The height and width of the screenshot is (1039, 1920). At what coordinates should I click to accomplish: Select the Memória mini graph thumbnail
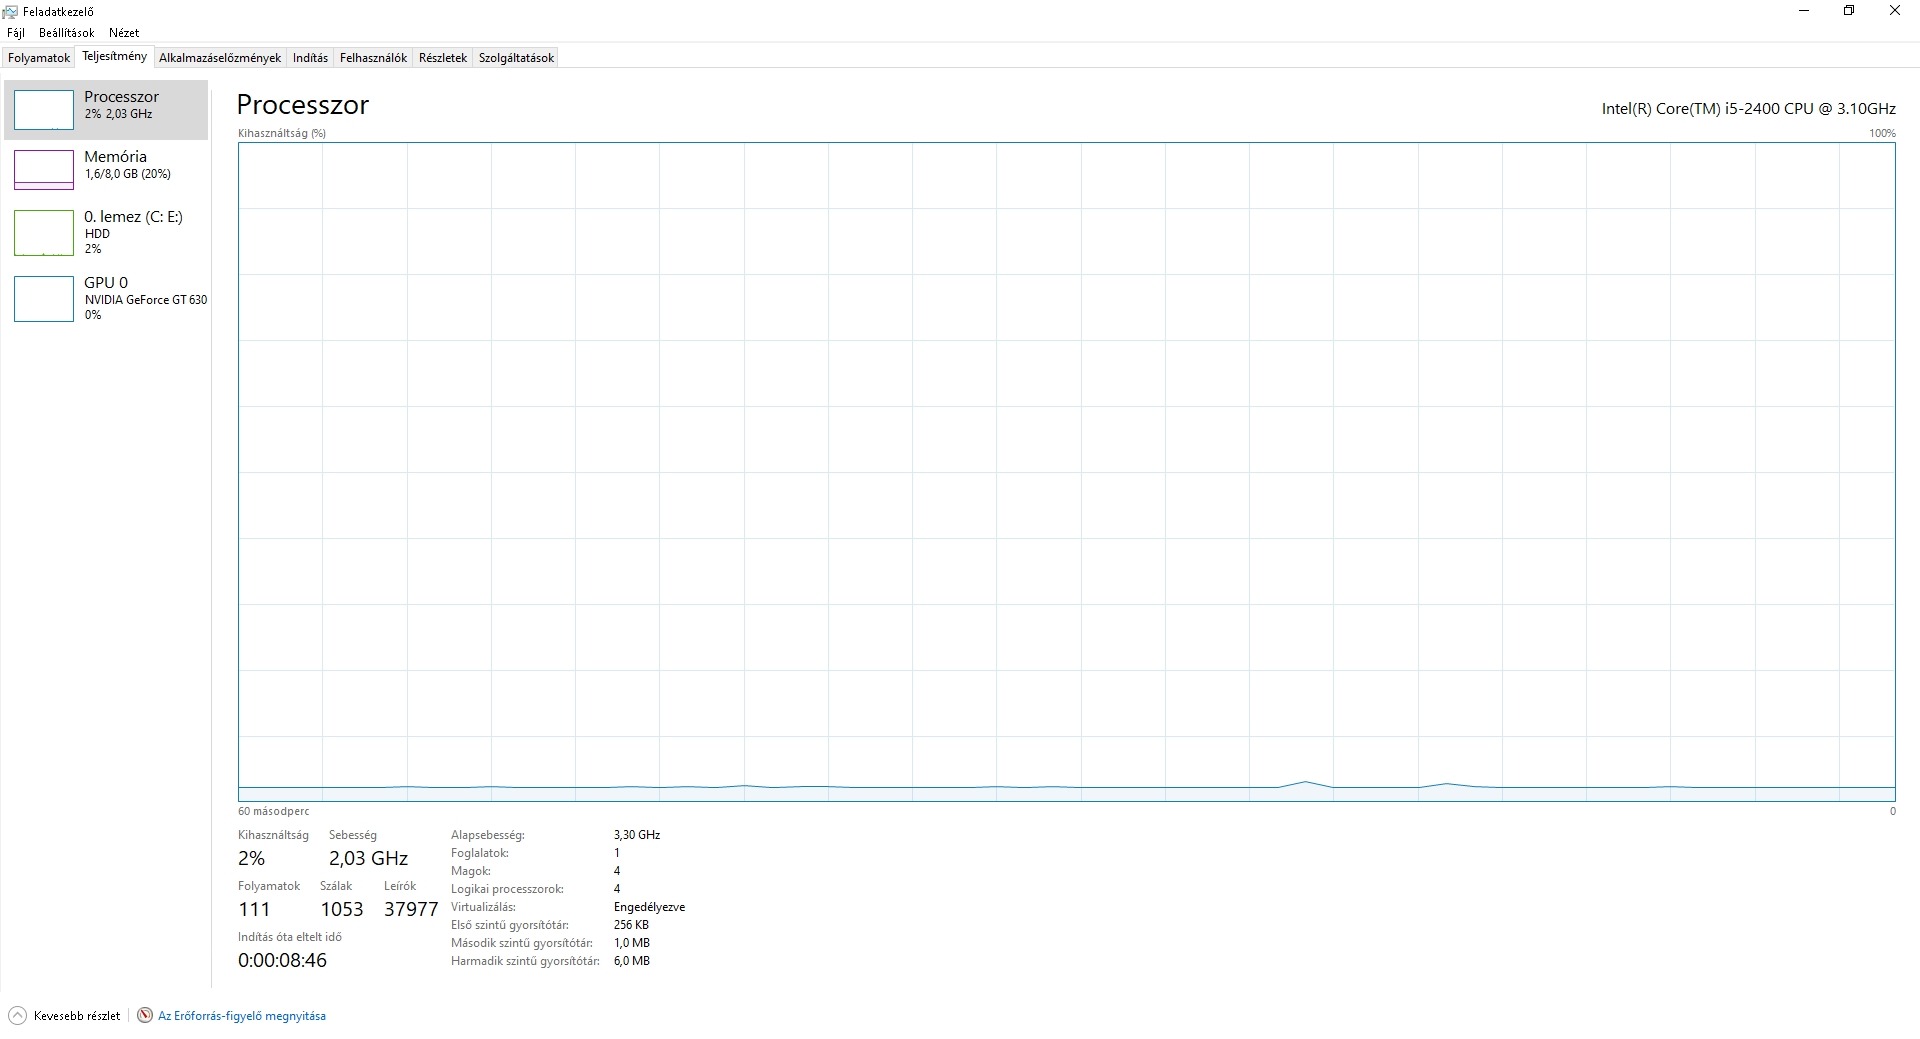[x=44, y=169]
